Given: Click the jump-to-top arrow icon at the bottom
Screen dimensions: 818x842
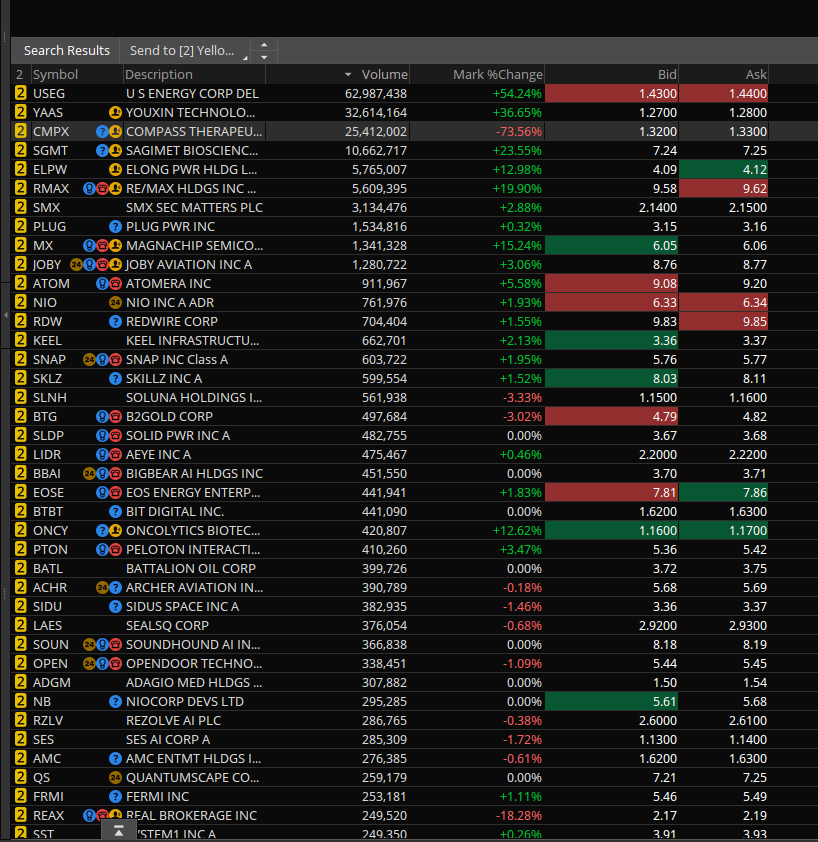Looking at the screenshot, I should tap(119, 831).
